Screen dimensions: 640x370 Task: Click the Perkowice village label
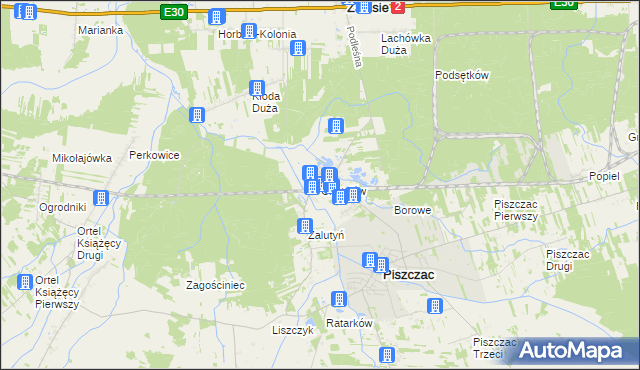click(154, 155)
